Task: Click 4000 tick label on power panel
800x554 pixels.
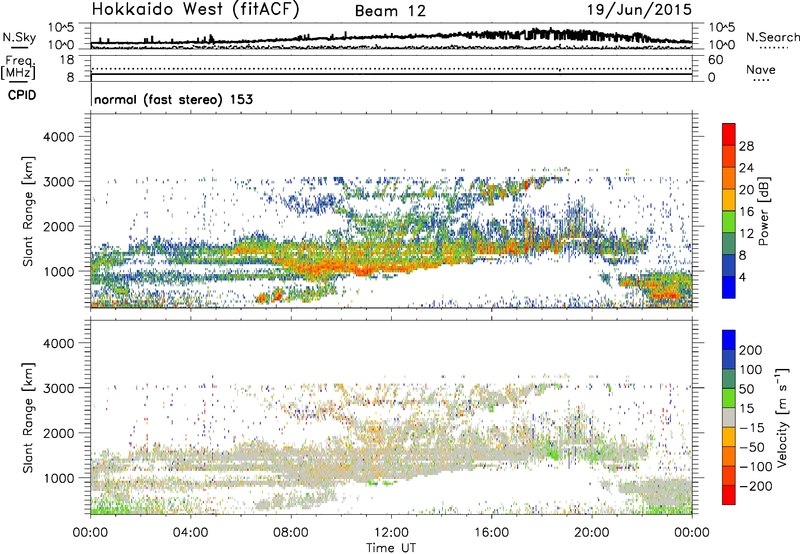Action: 59,137
